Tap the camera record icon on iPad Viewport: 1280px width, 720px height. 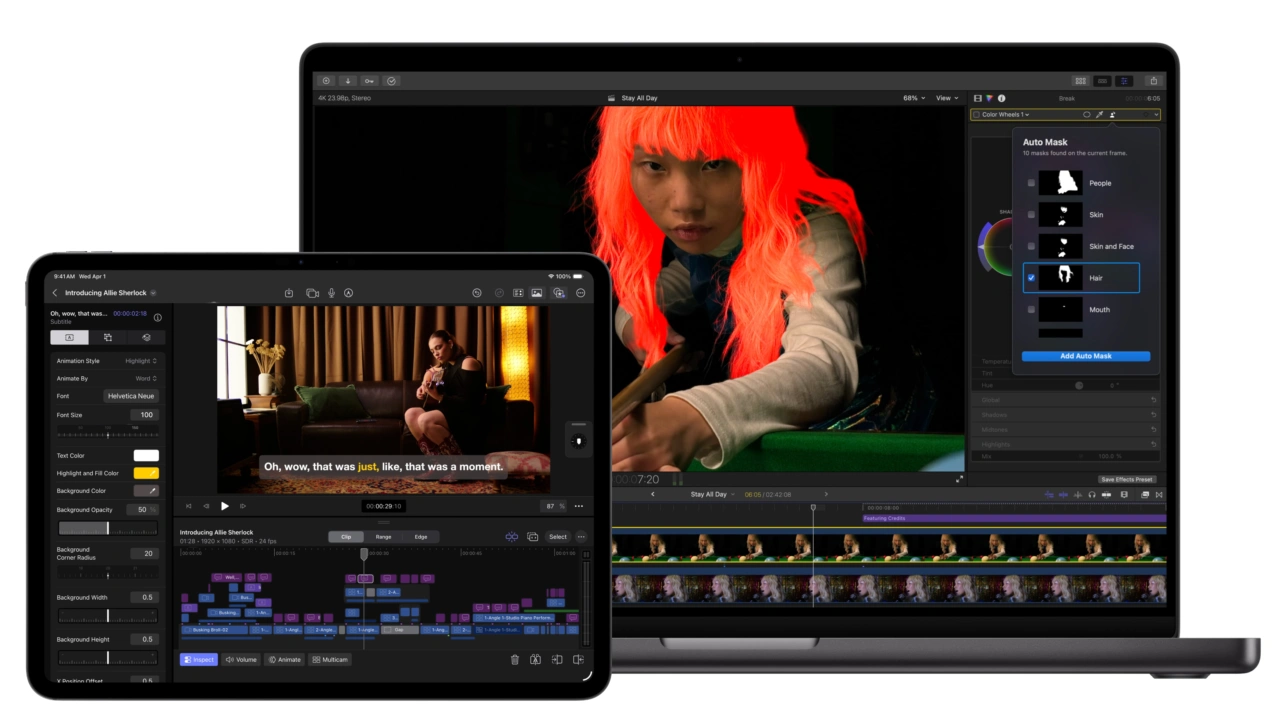click(312, 293)
